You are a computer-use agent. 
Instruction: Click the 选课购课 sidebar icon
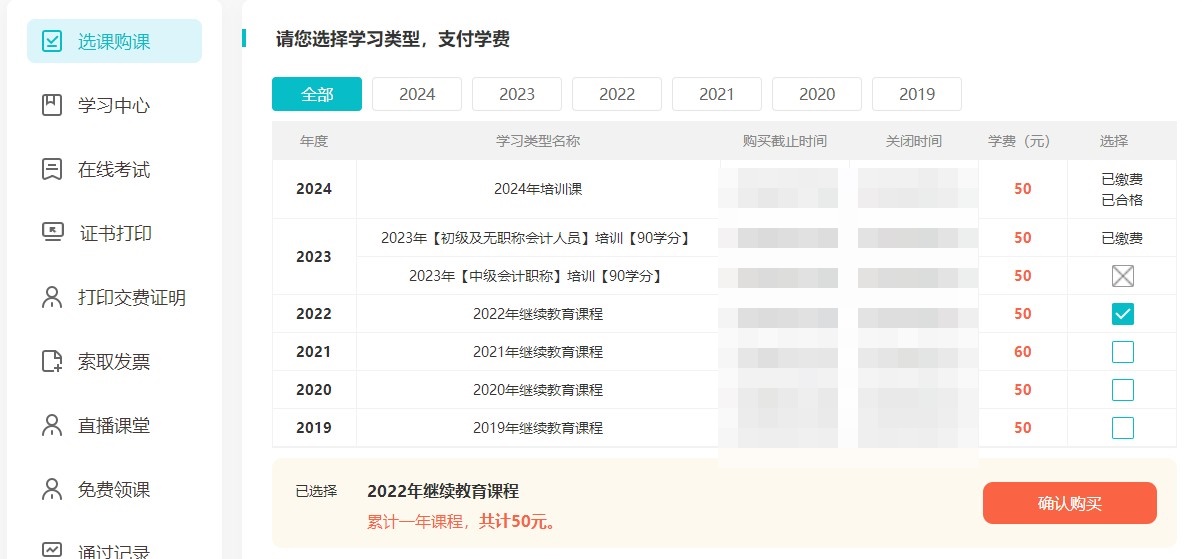coord(52,41)
